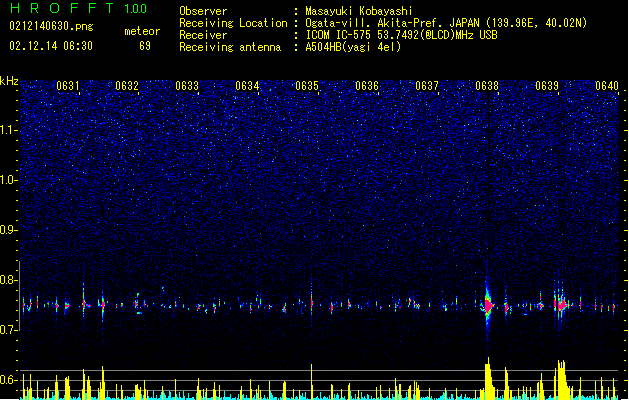Viewport: 629px width, 400px height.
Task: Click the date stamp 02.12.14 06:30
Action: (x=51, y=46)
